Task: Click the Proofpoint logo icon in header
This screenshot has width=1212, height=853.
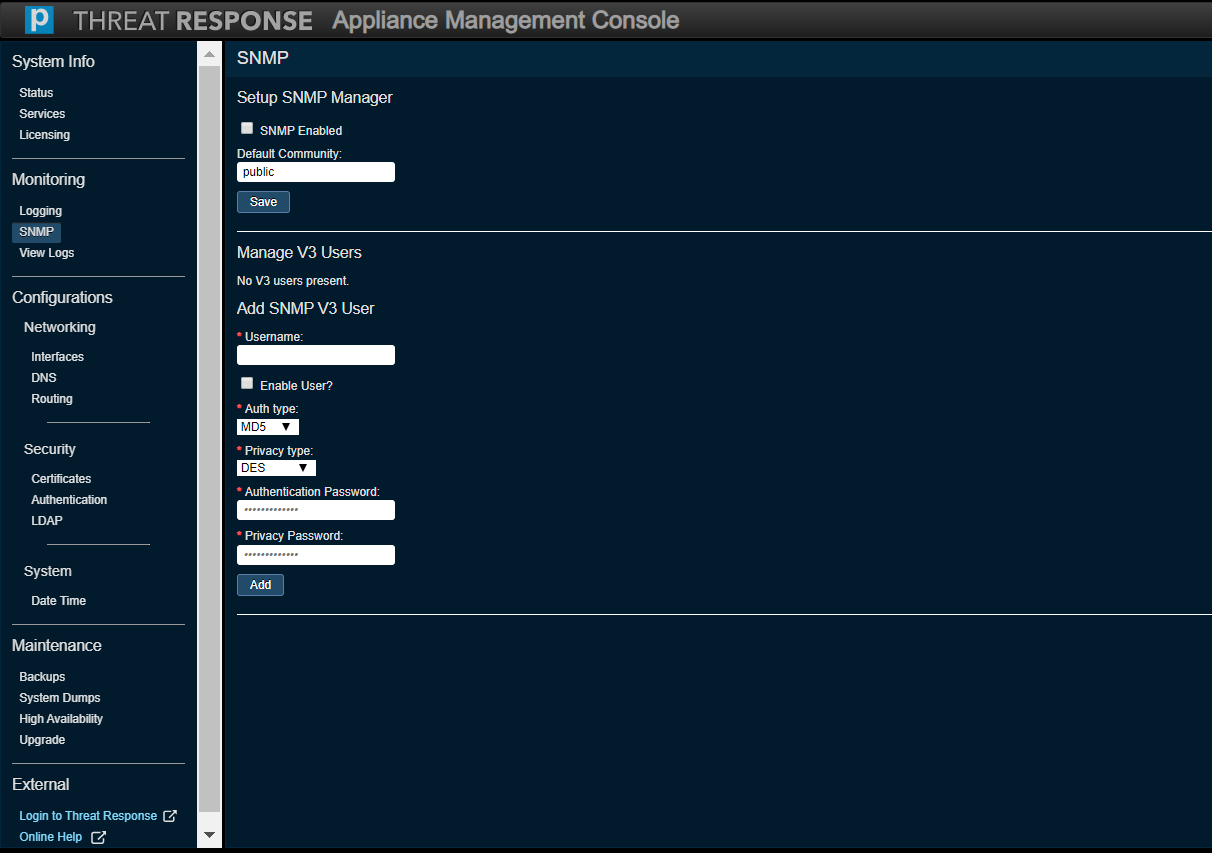Action: coord(39,20)
